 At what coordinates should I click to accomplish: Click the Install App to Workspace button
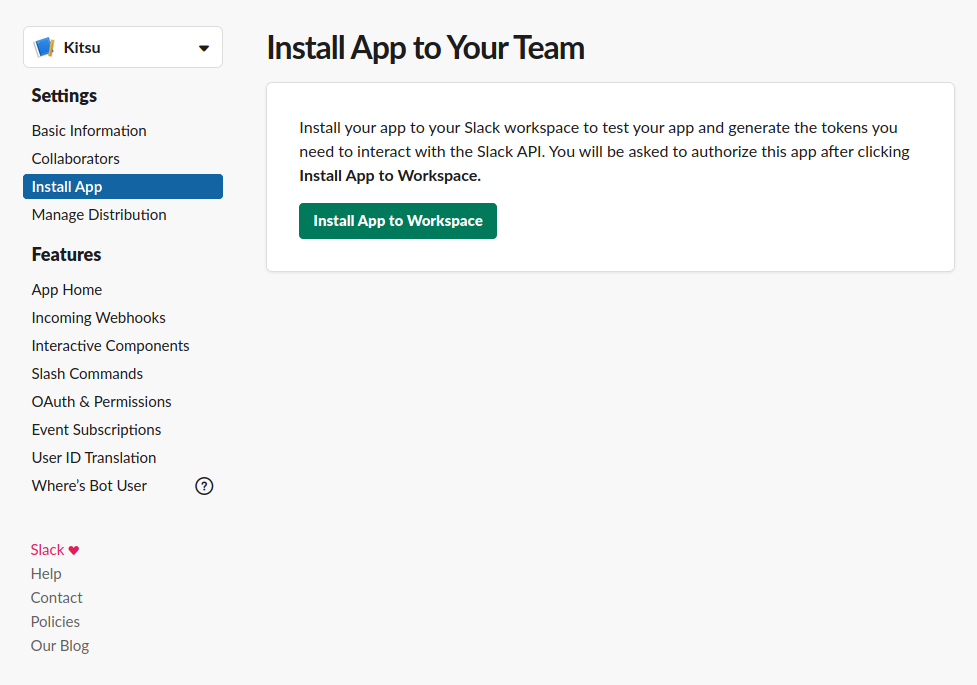coord(397,220)
